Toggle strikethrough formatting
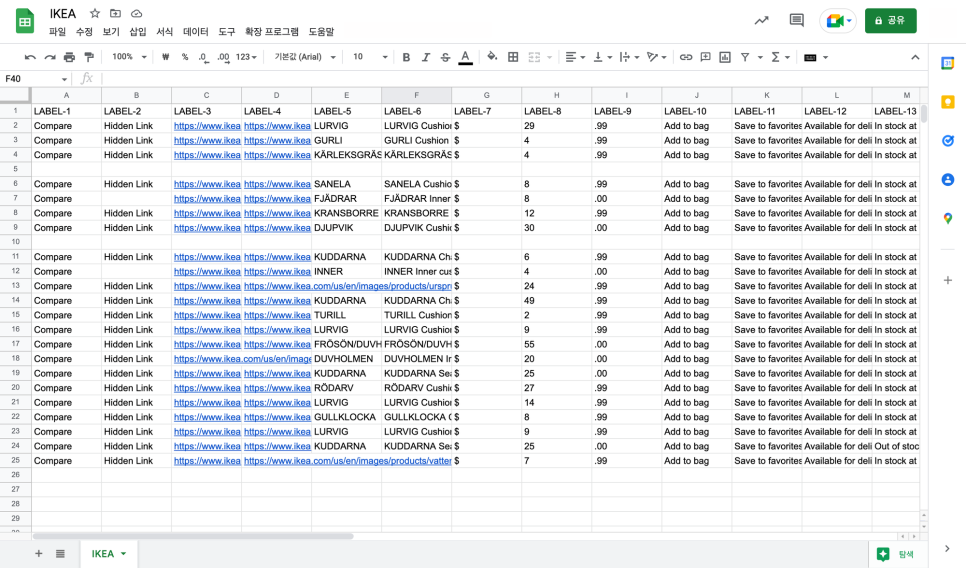The width and height of the screenshot is (966, 568). pyautogui.click(x=445, y=57)
